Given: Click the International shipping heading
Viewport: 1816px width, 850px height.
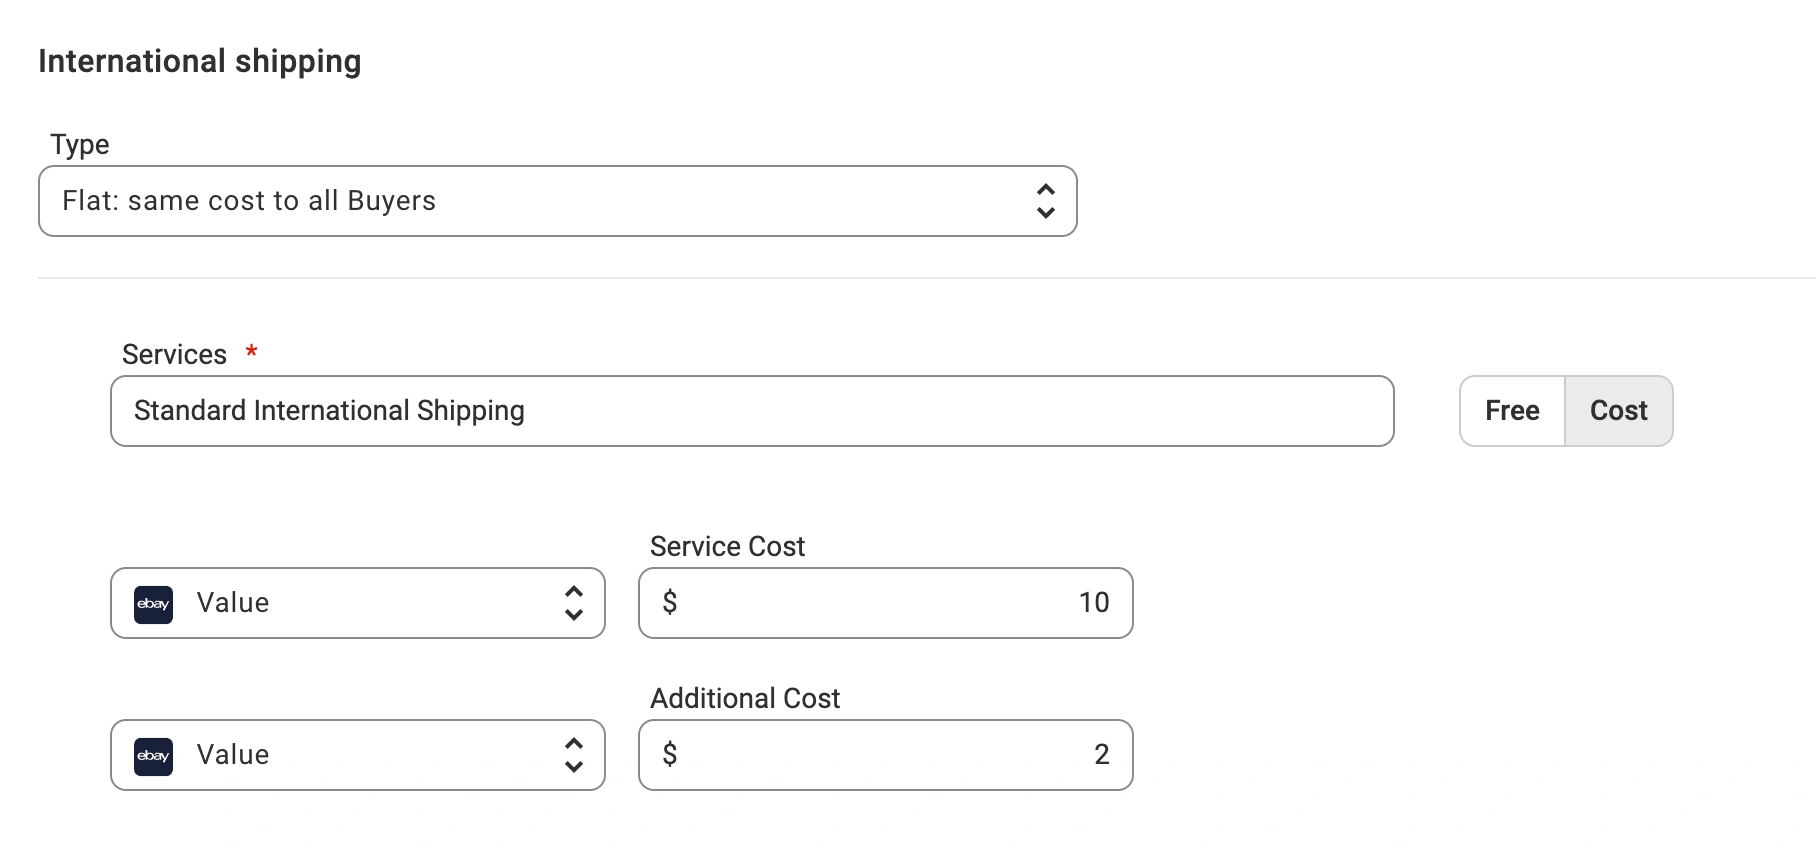Looking at the screenshot, I should [199, 60].
